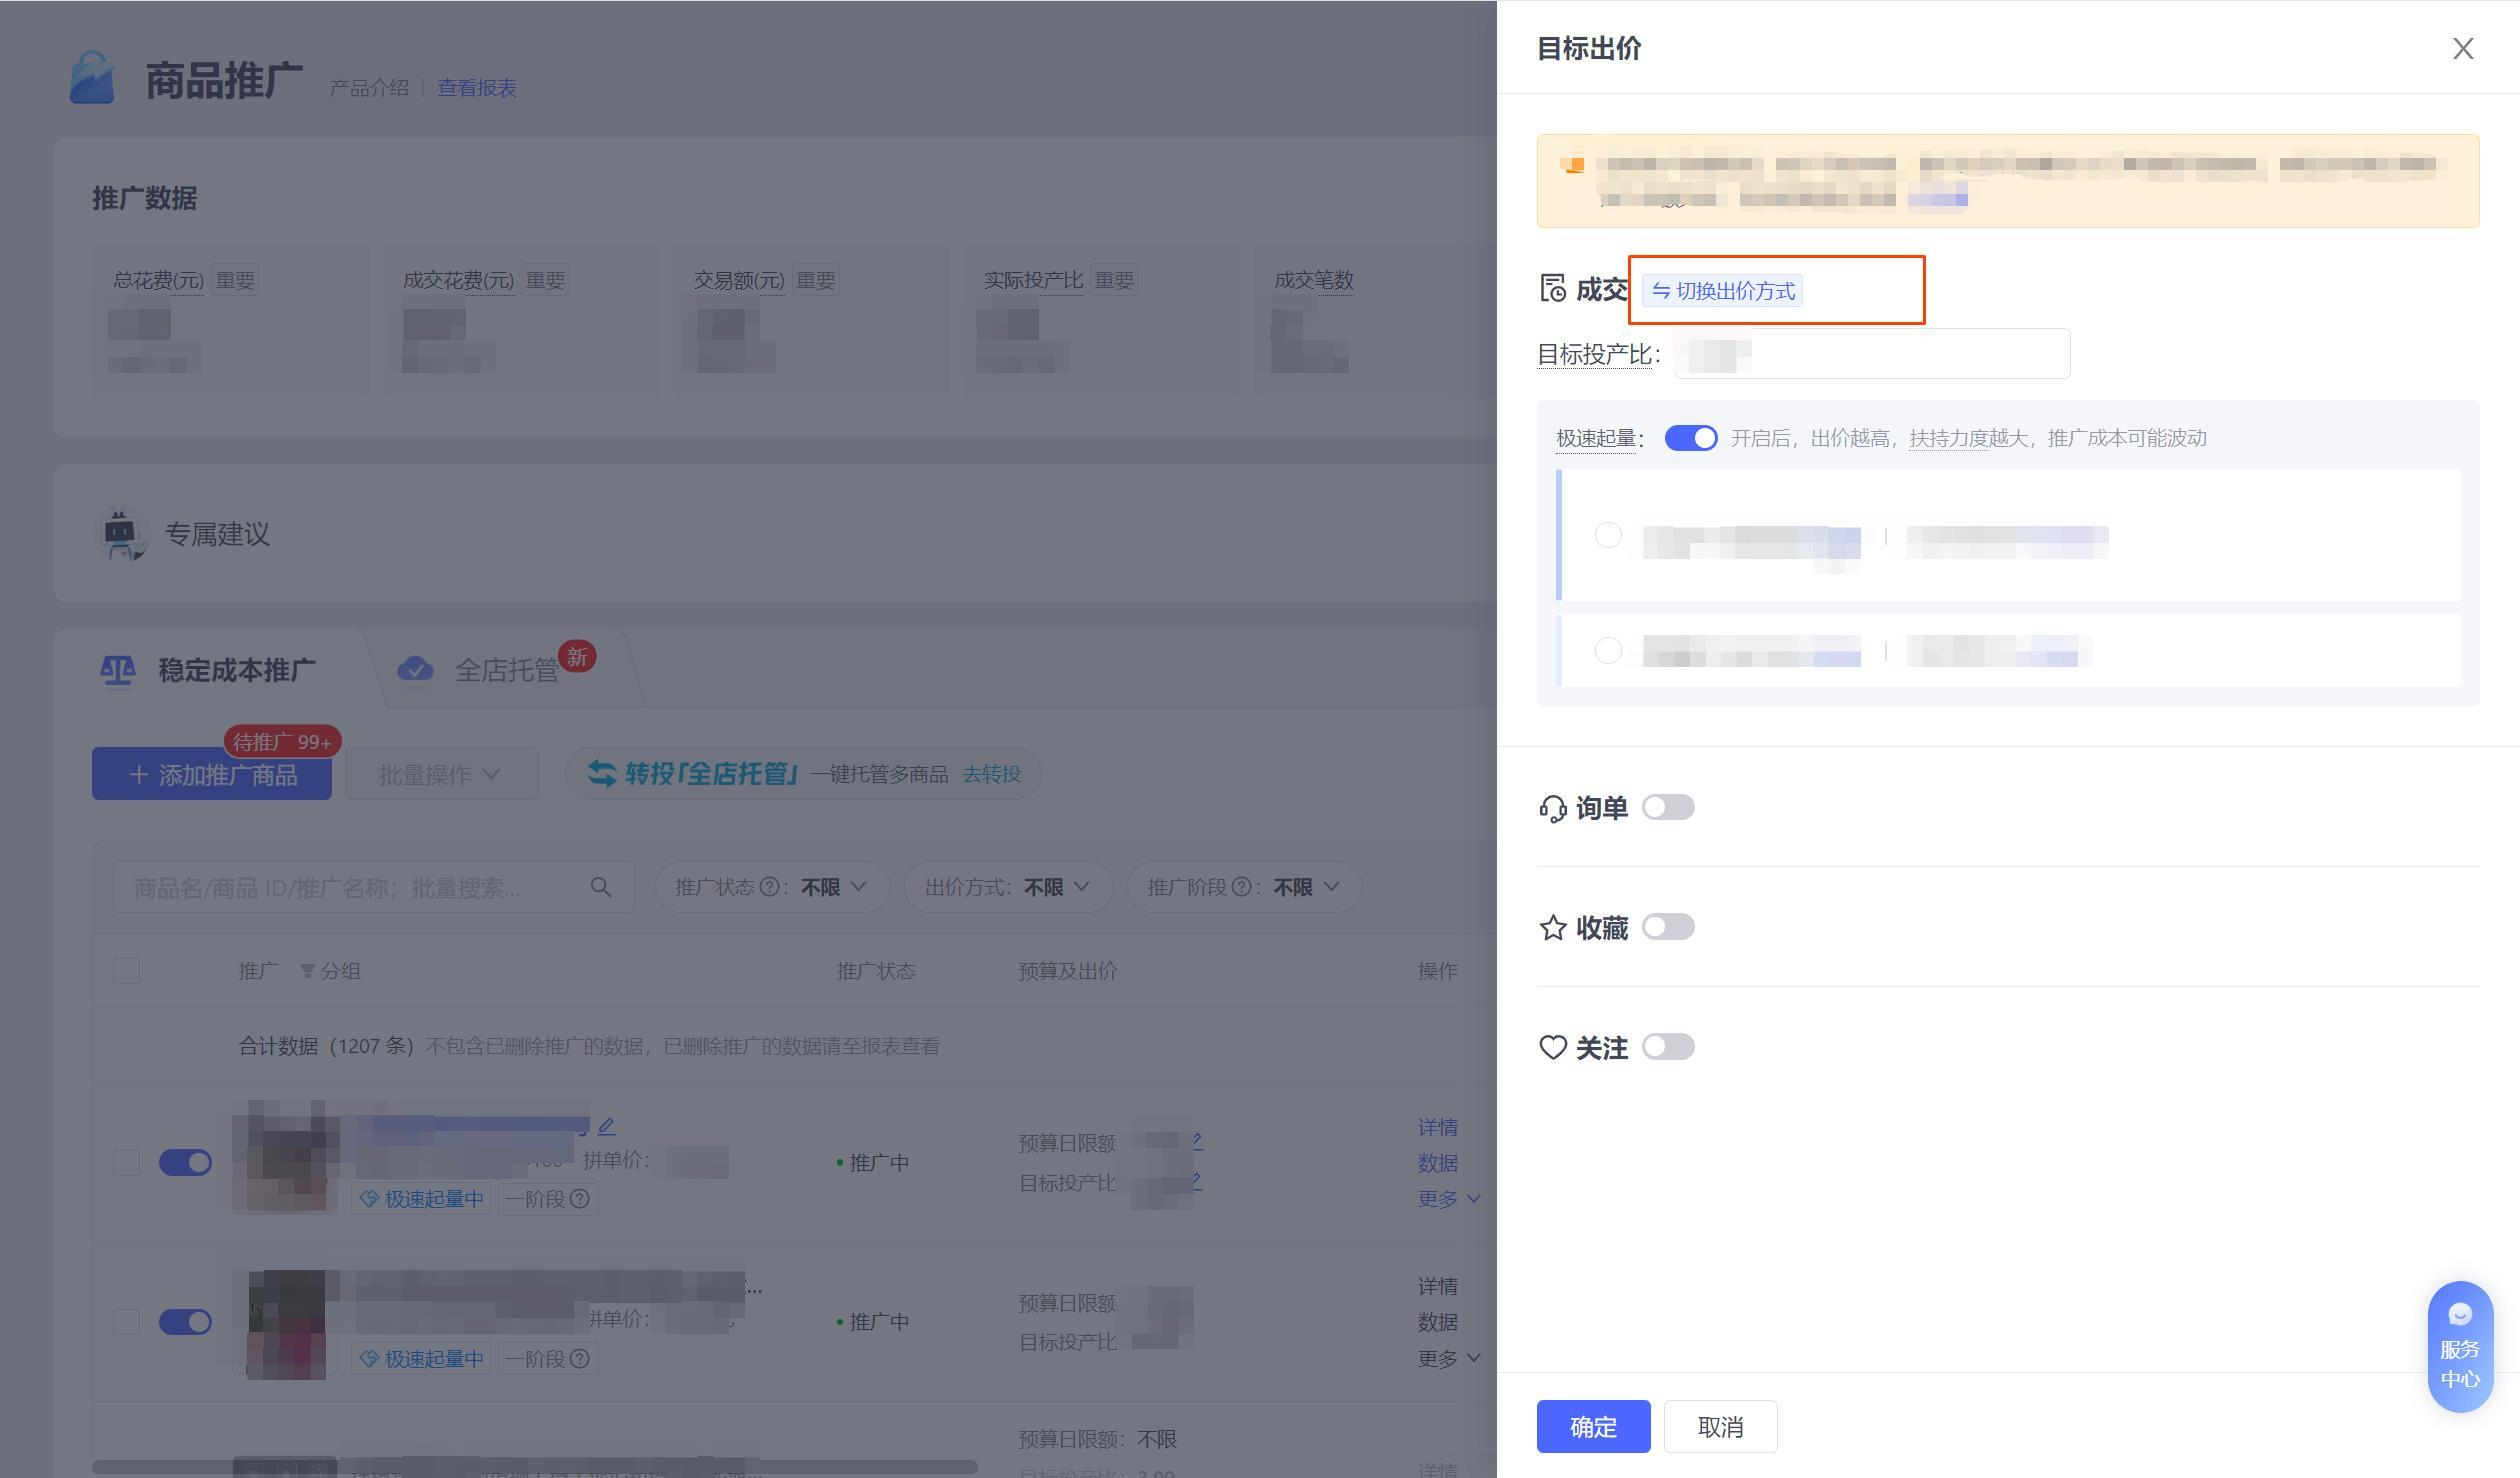Click the 分组 filter funnel icon
Viewport: 2520px width, 1478px height.
[x=307, y=971]
